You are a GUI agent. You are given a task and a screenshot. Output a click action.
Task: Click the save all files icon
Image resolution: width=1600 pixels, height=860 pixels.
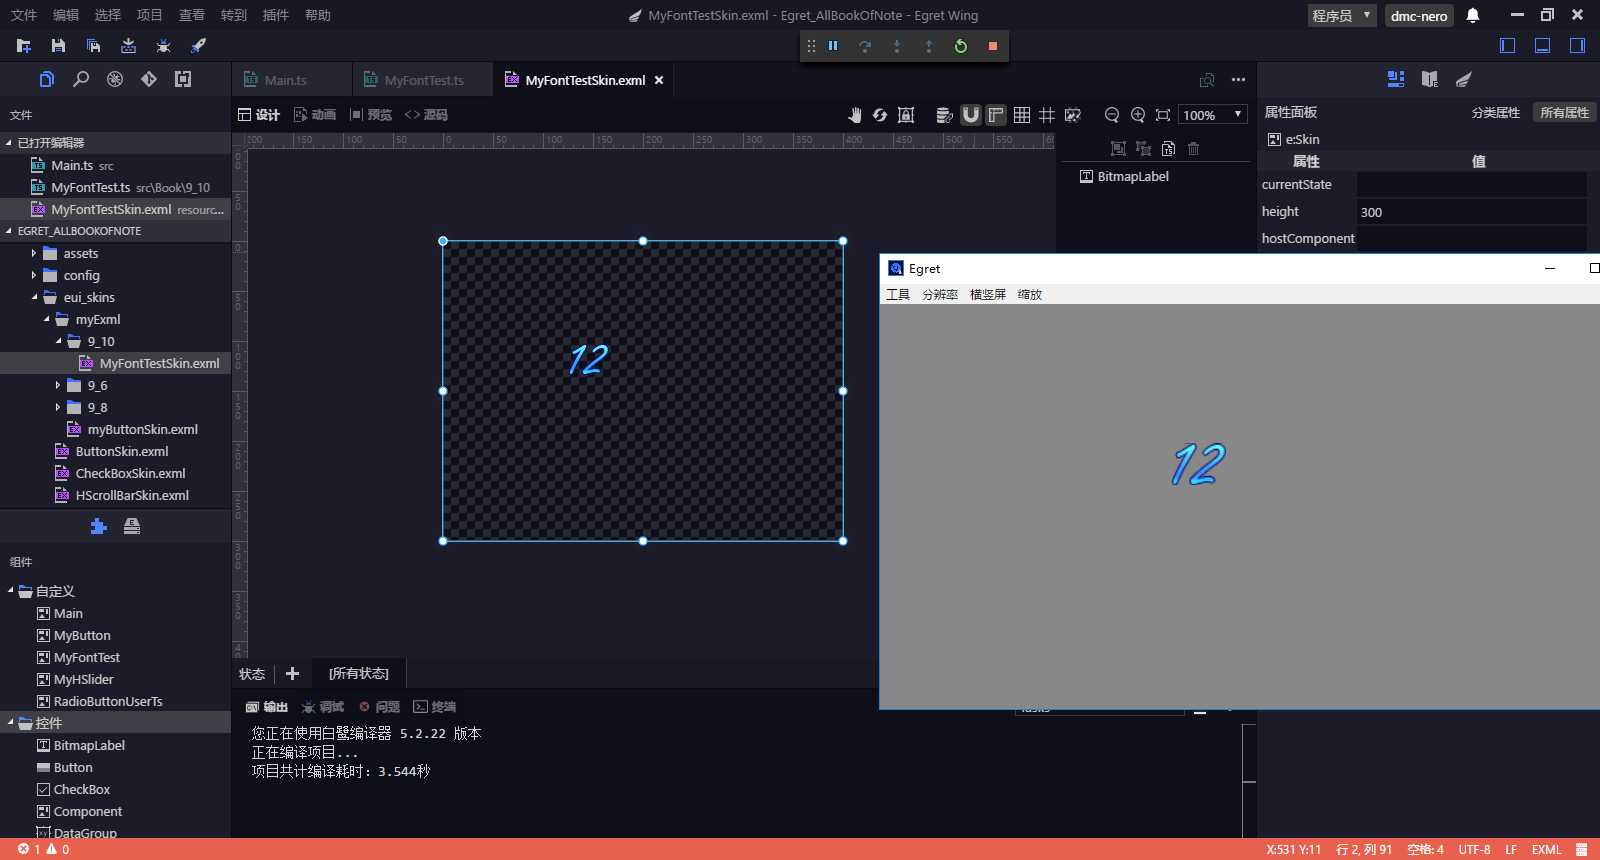[x=93, y=46]
